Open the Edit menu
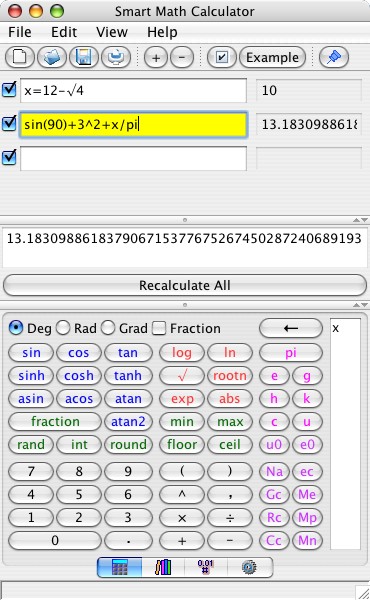Image resolution: width=370 pixels, height=600 pixels. (x=64, y=32)
